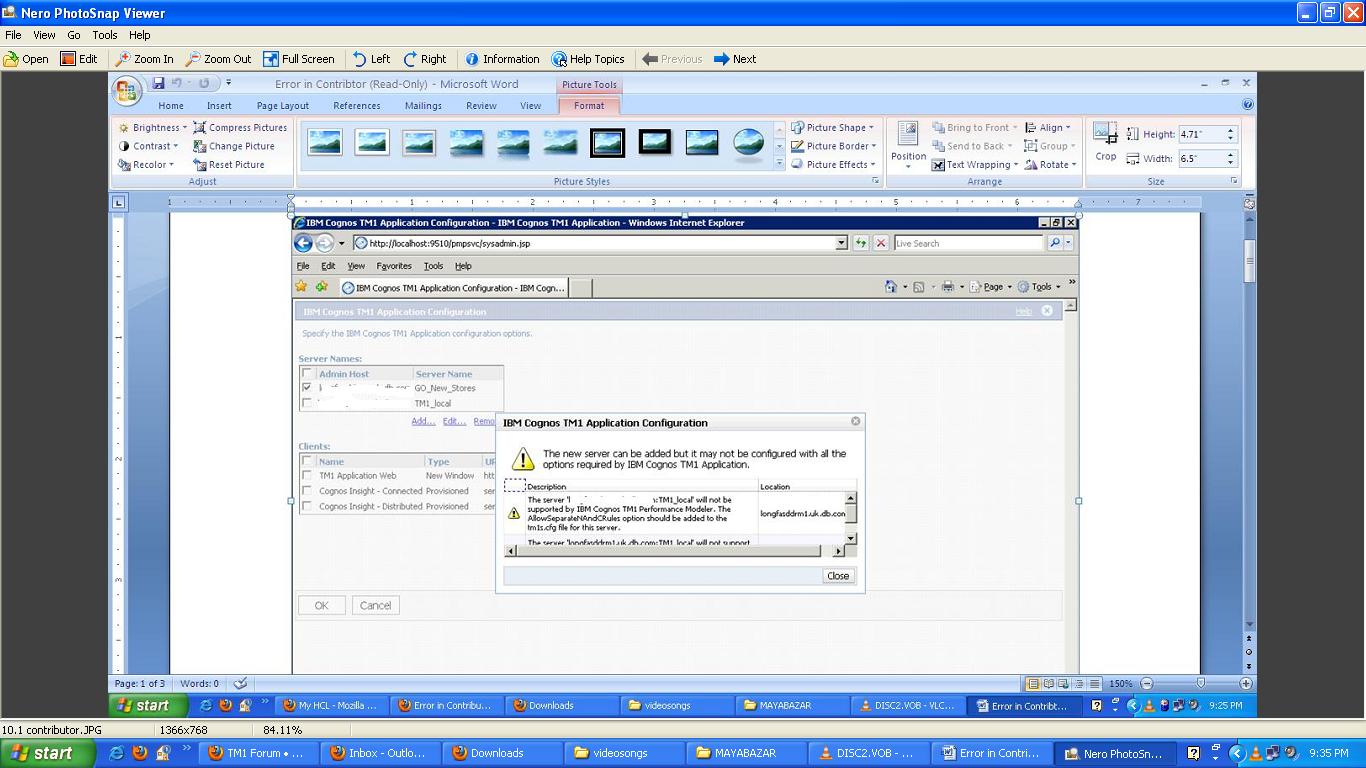Image resolution: width=1366 pixels, height=768 pixels.
Task: Click the 1366x768 dimensions in status bar
Action: 184,730
